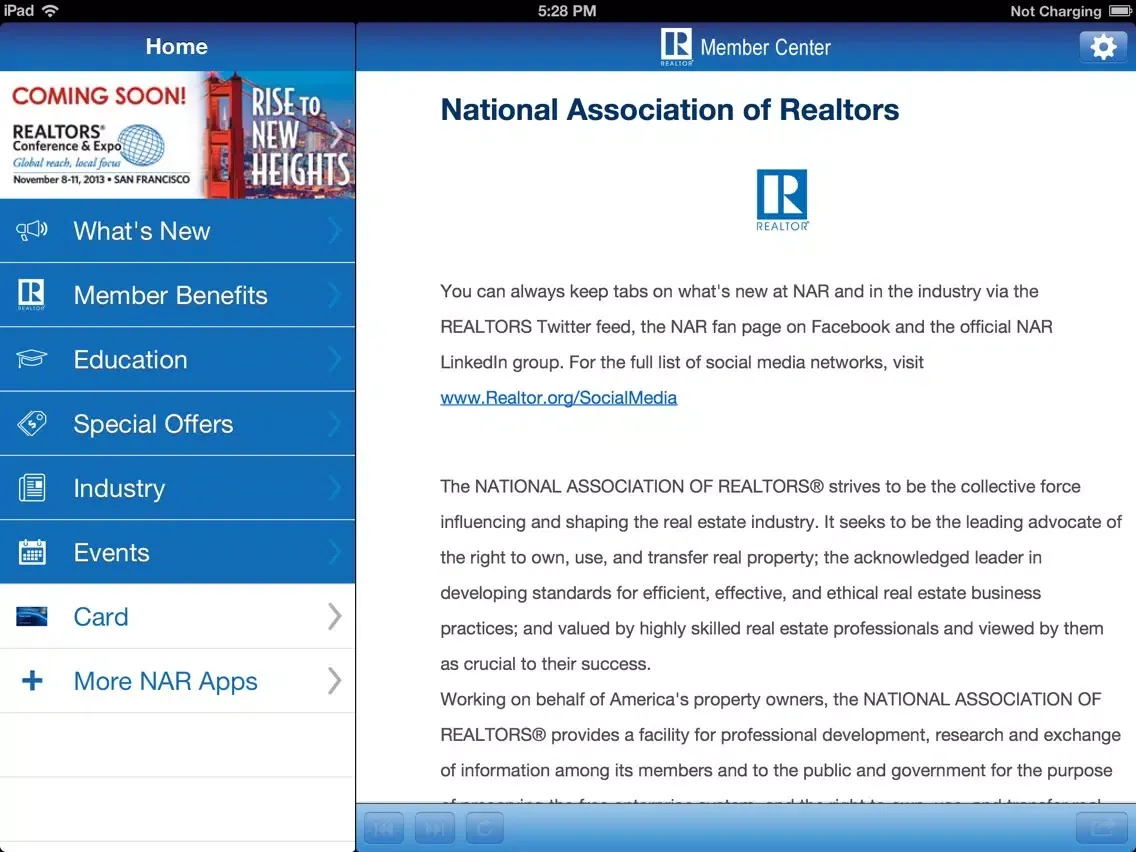Tap the Home title in the sidebar header
The image size is (1136, 852).
click(x=177, y=46)
